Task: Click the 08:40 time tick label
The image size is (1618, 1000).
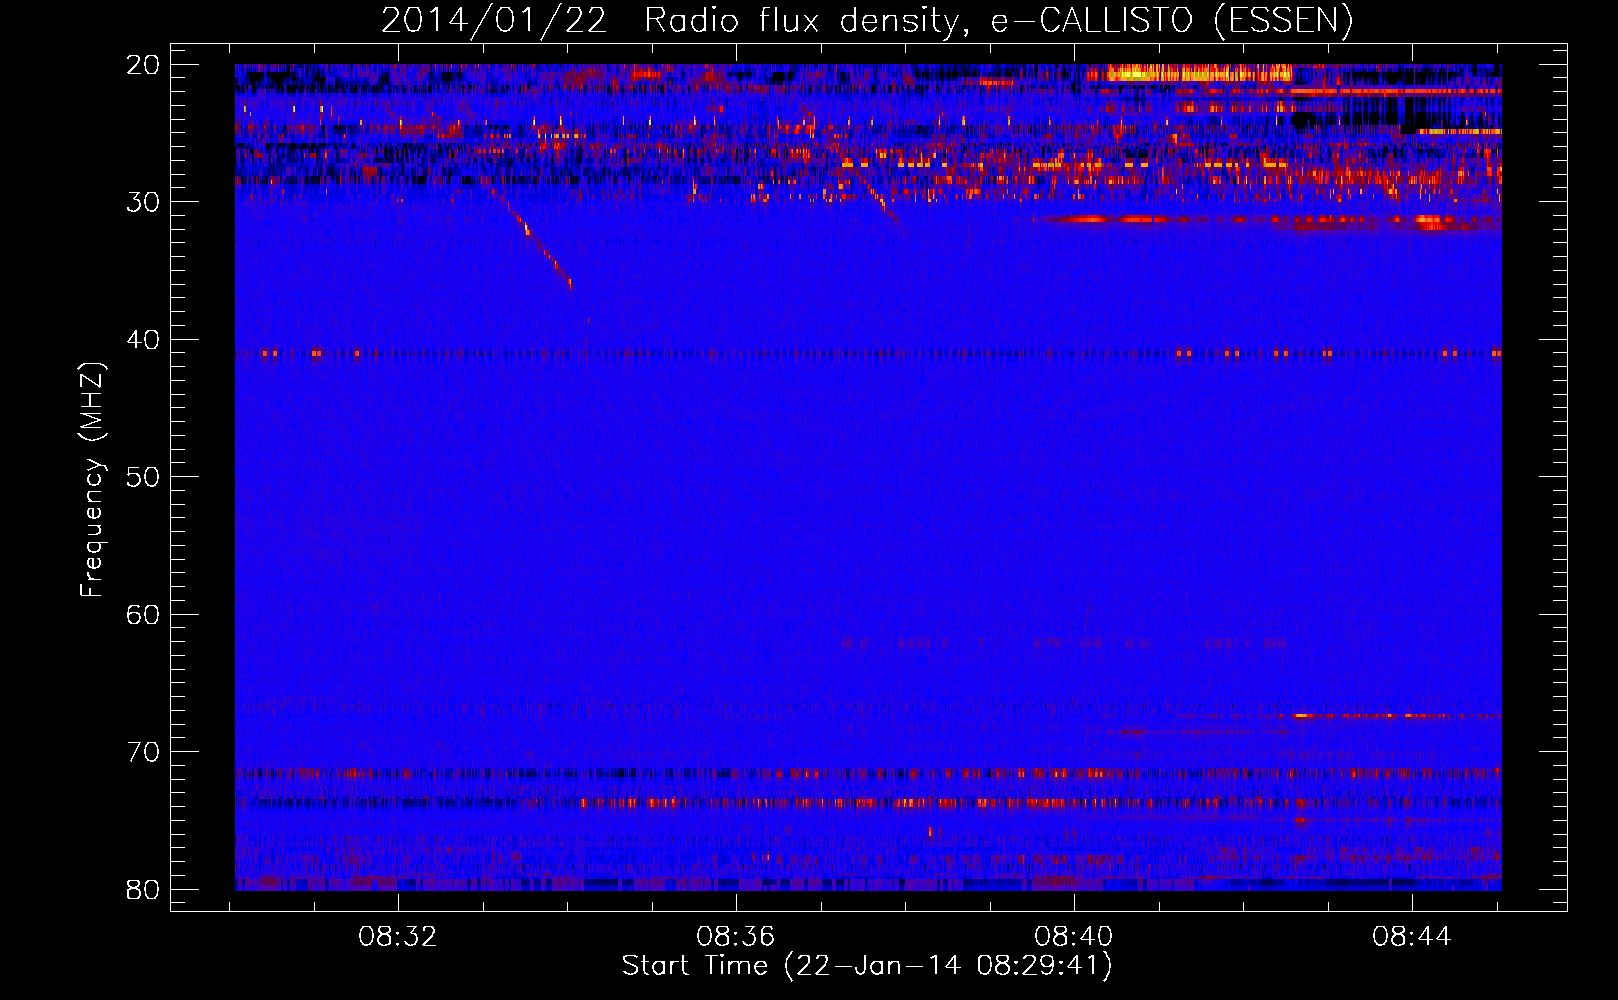Action: pos(1074,937)
